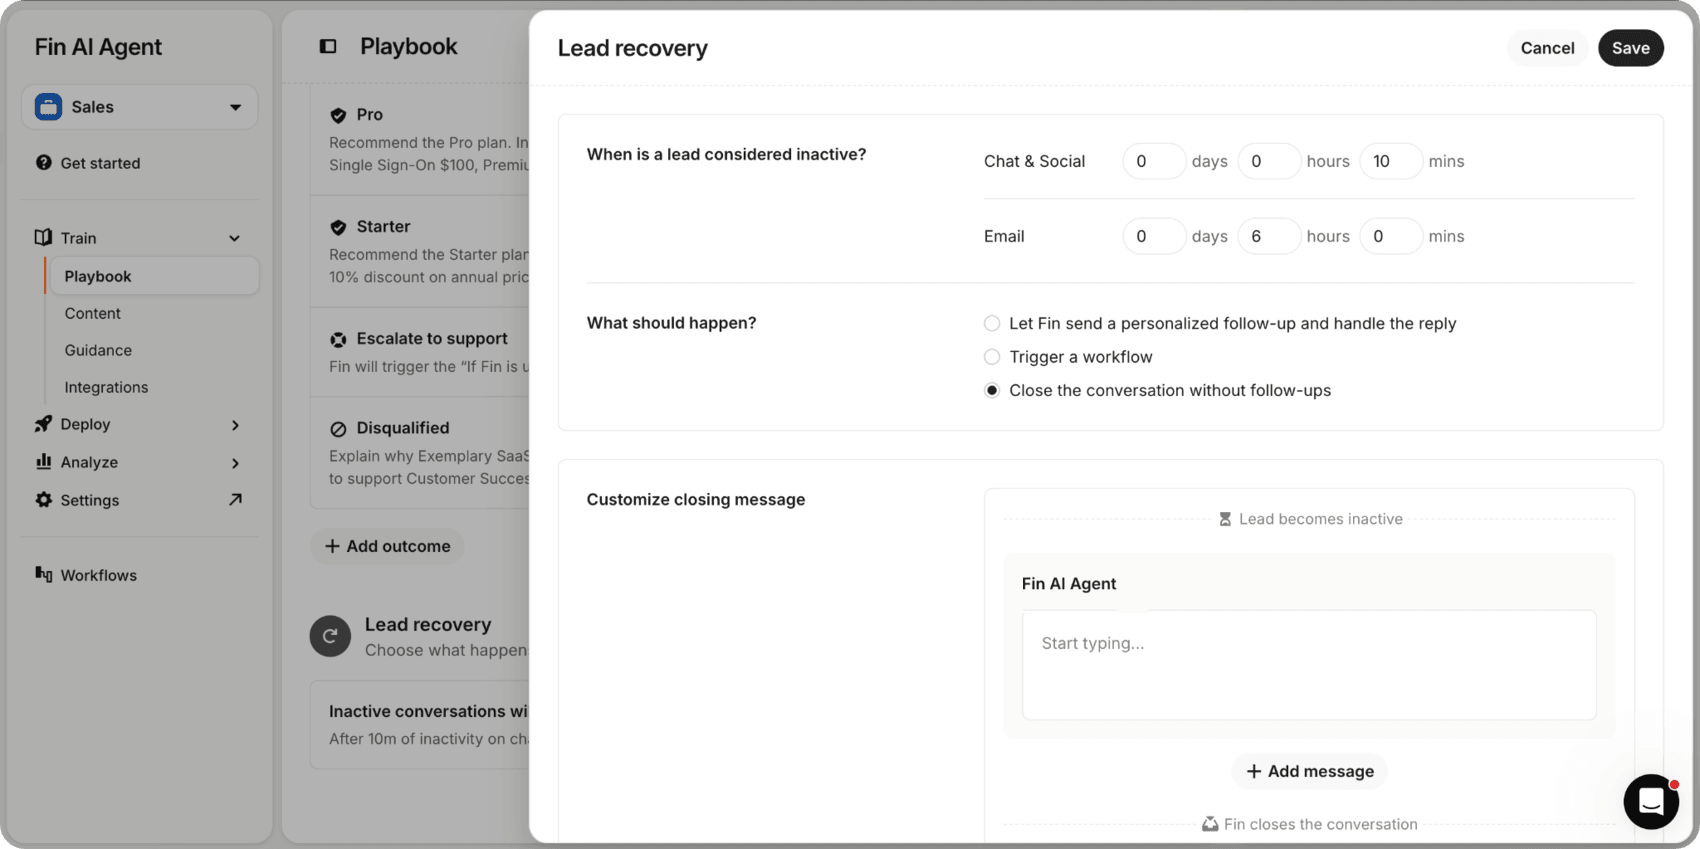The width and height of the screenshot is (1700, 849).
Task: Click the Email mins field
Action: point(1390,236)
